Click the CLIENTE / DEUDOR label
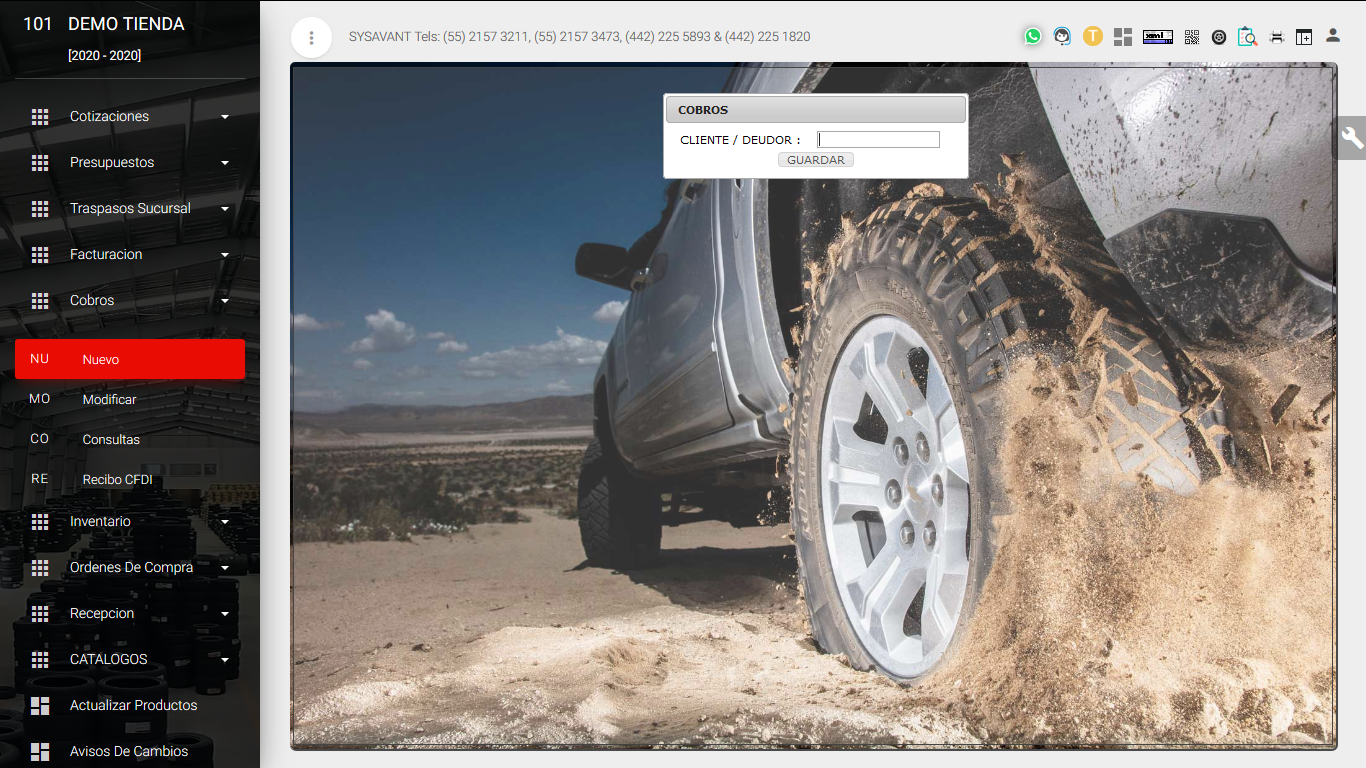The image size is (1366, 768). click(x=740, y=140)
